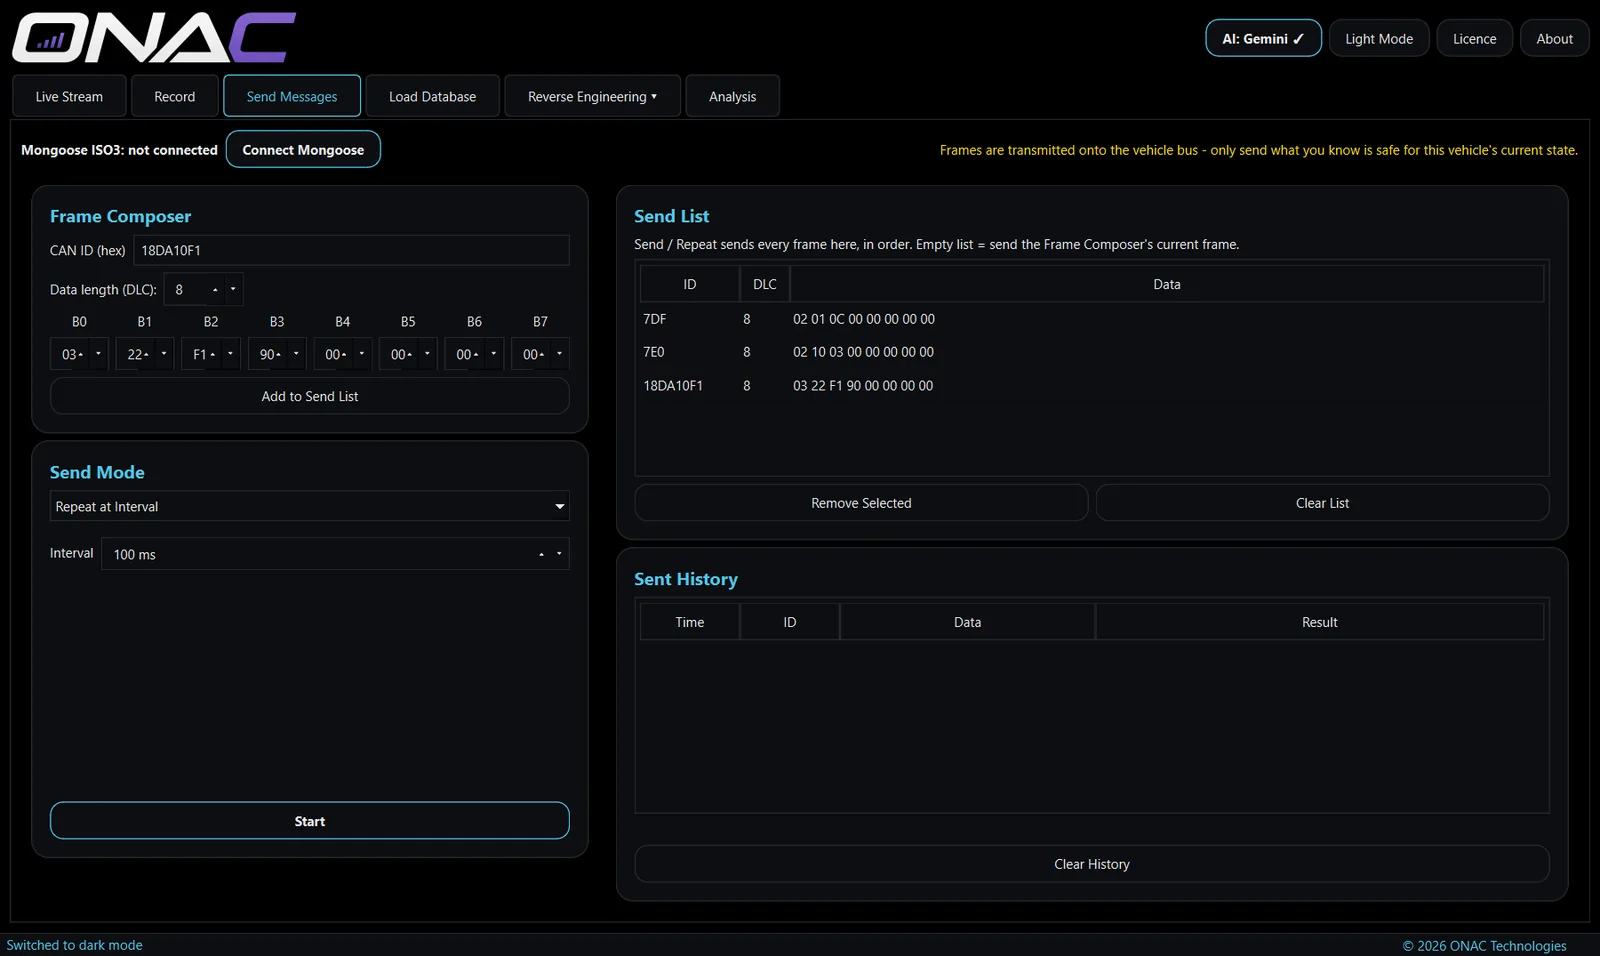Increase the Data length (DLC) value
Screen dimensions: 1600x956
tap(215, 290)
